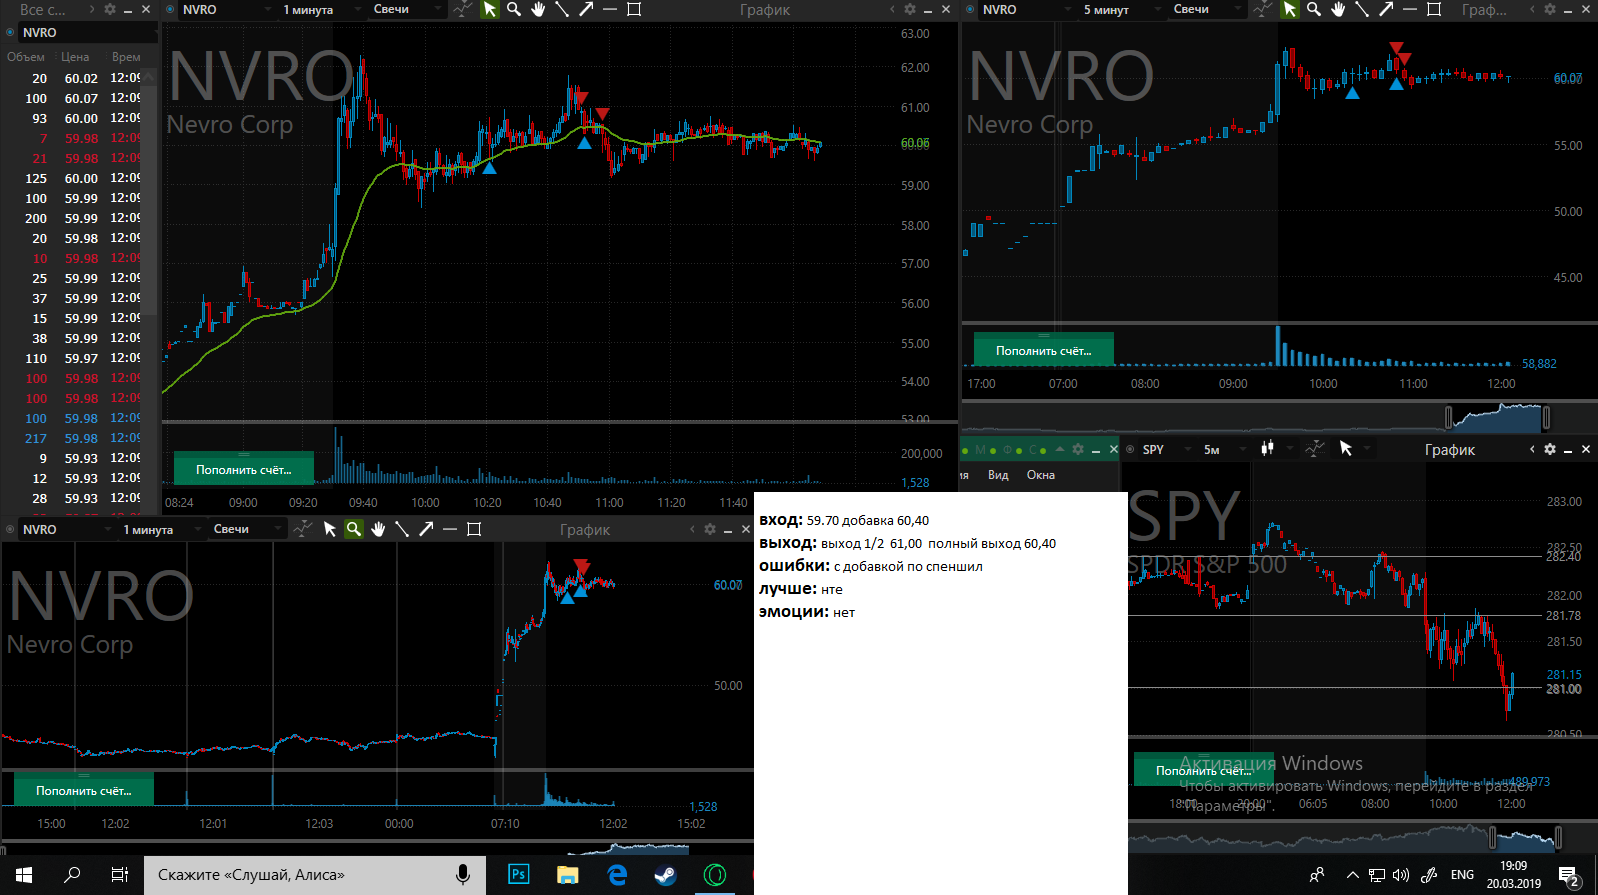Open the Вид menu
The width and height of the screenshot is (1598, 895).
click(x=998, y=475)
